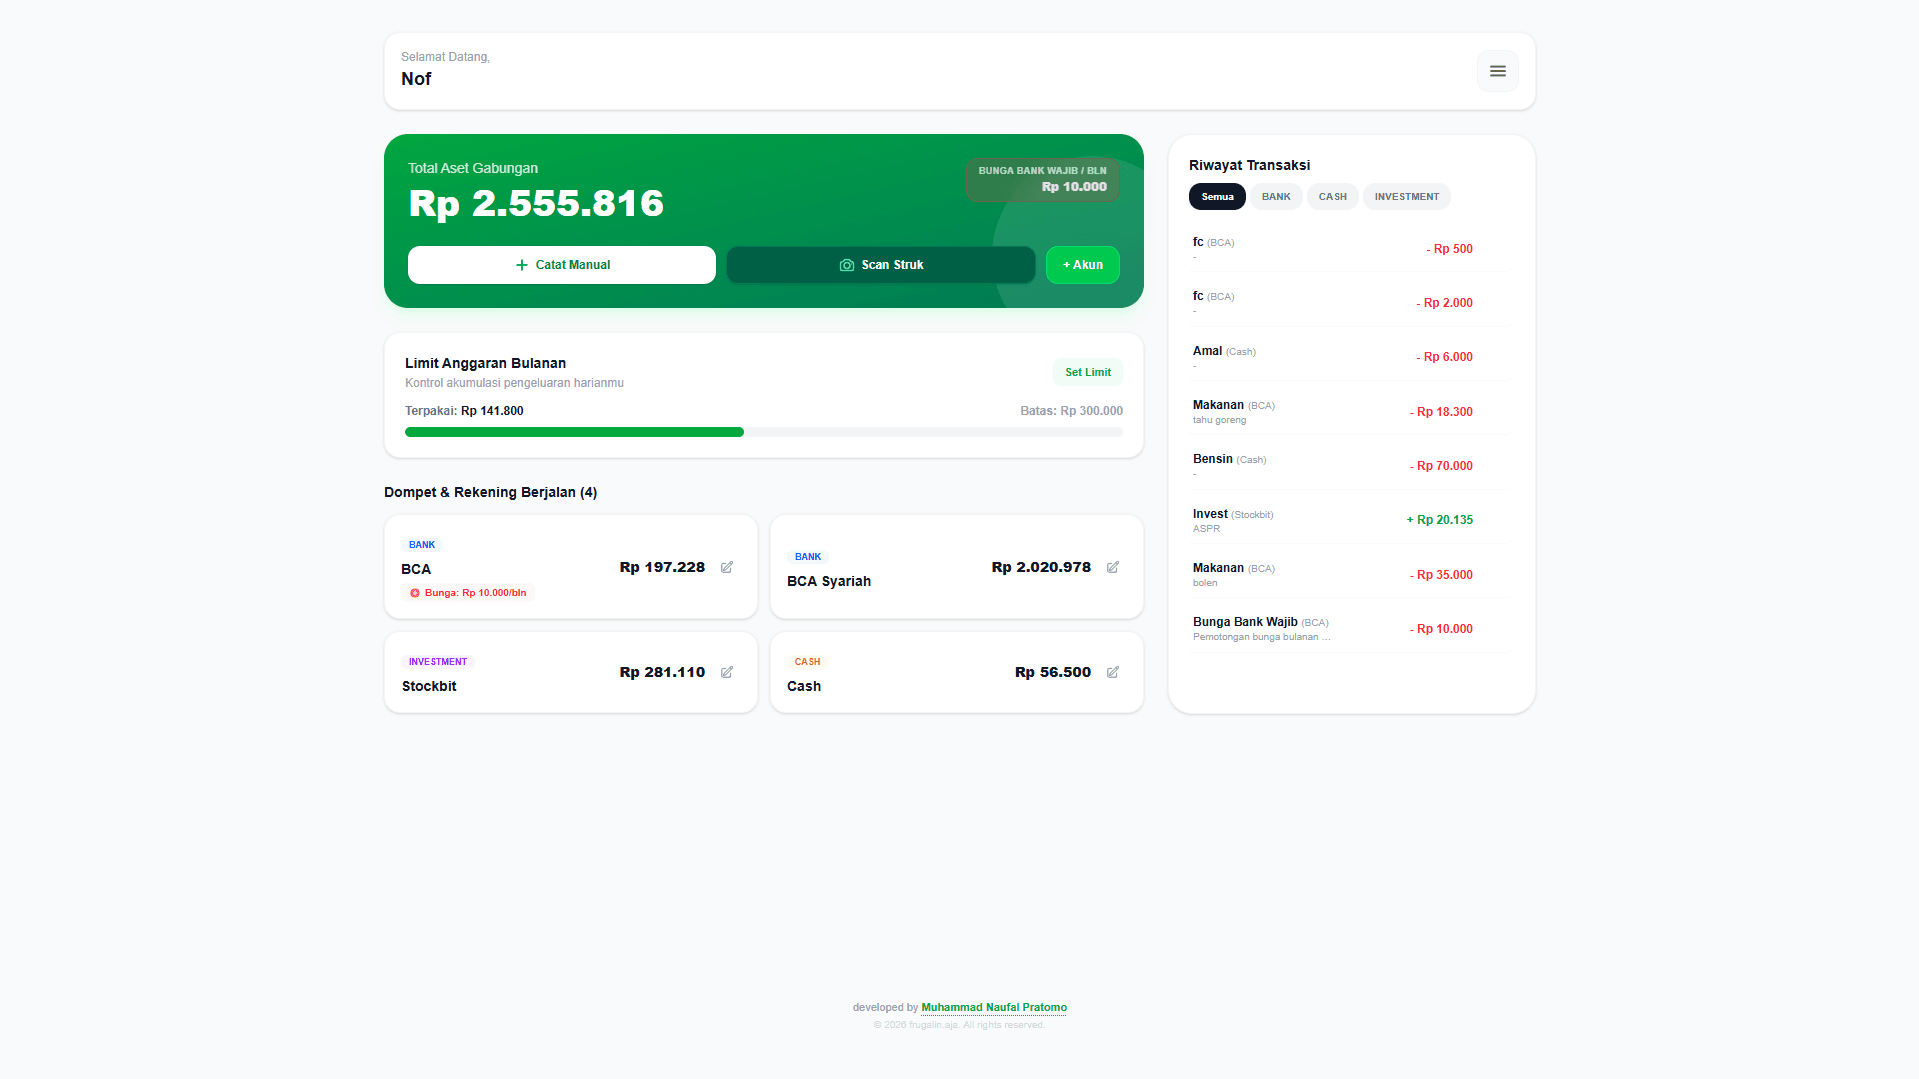
Task: Edit the Stockbit account balance
Action: coord(727,672)
